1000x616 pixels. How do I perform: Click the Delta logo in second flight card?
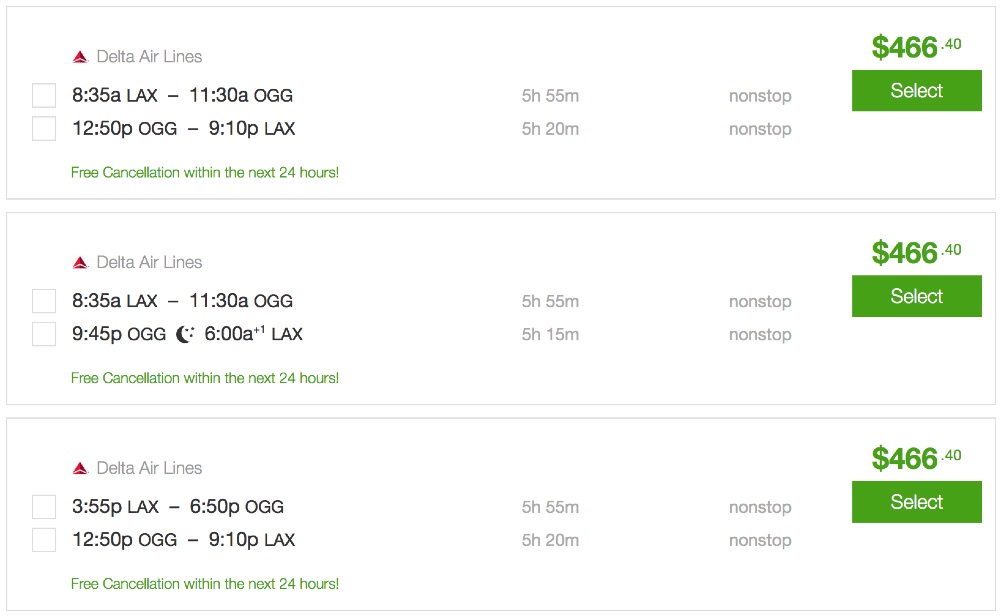click(80, 263)
